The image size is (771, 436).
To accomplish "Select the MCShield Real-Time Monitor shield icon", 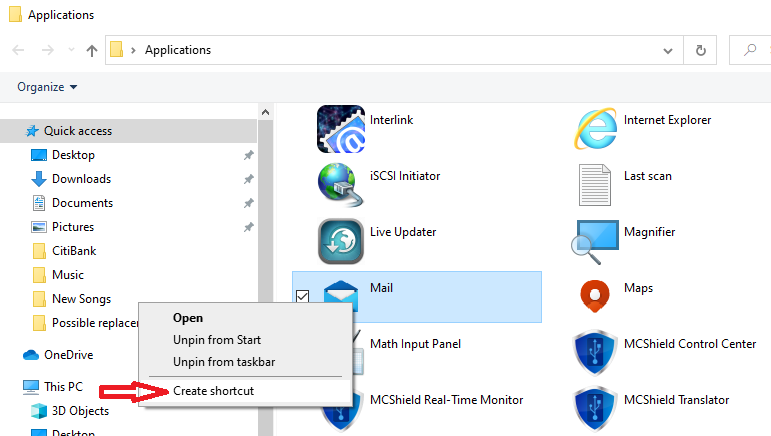I will pos(341,413).
